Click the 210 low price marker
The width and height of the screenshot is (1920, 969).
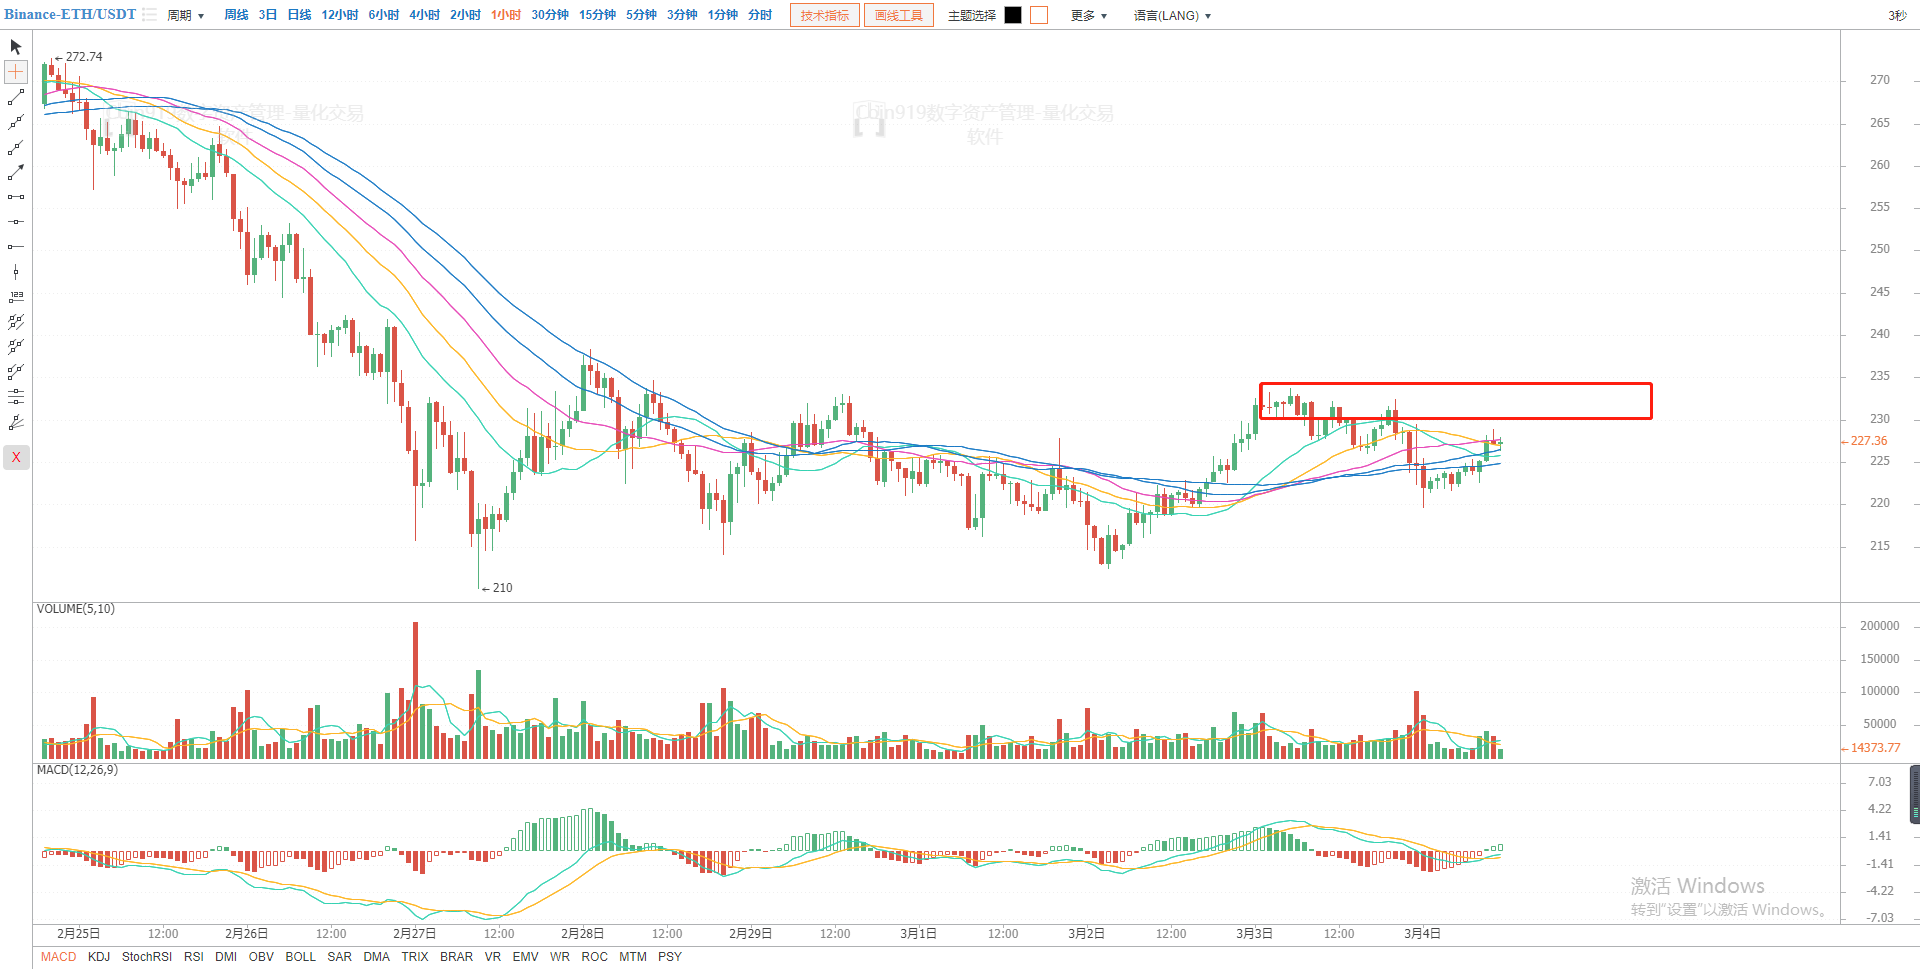click(502, 588)
